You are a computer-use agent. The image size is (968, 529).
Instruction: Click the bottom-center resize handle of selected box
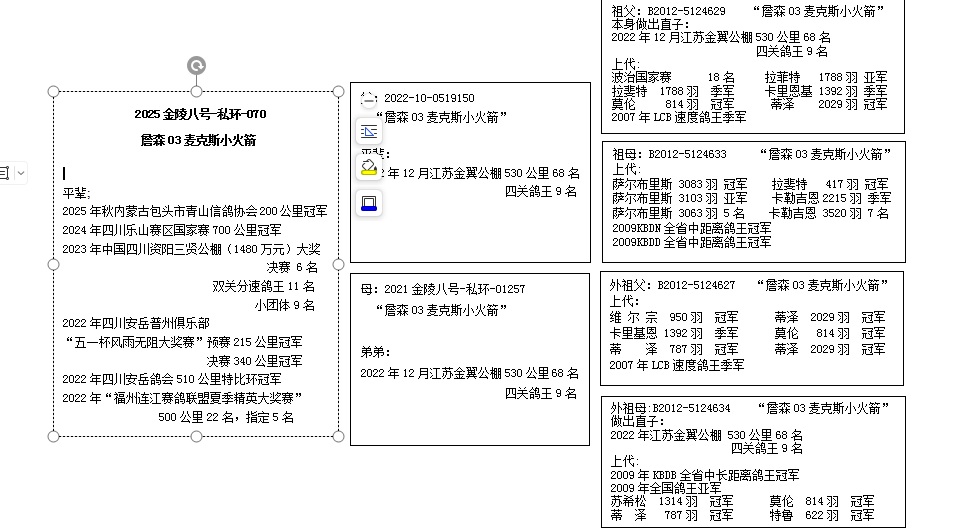(197, 437)
